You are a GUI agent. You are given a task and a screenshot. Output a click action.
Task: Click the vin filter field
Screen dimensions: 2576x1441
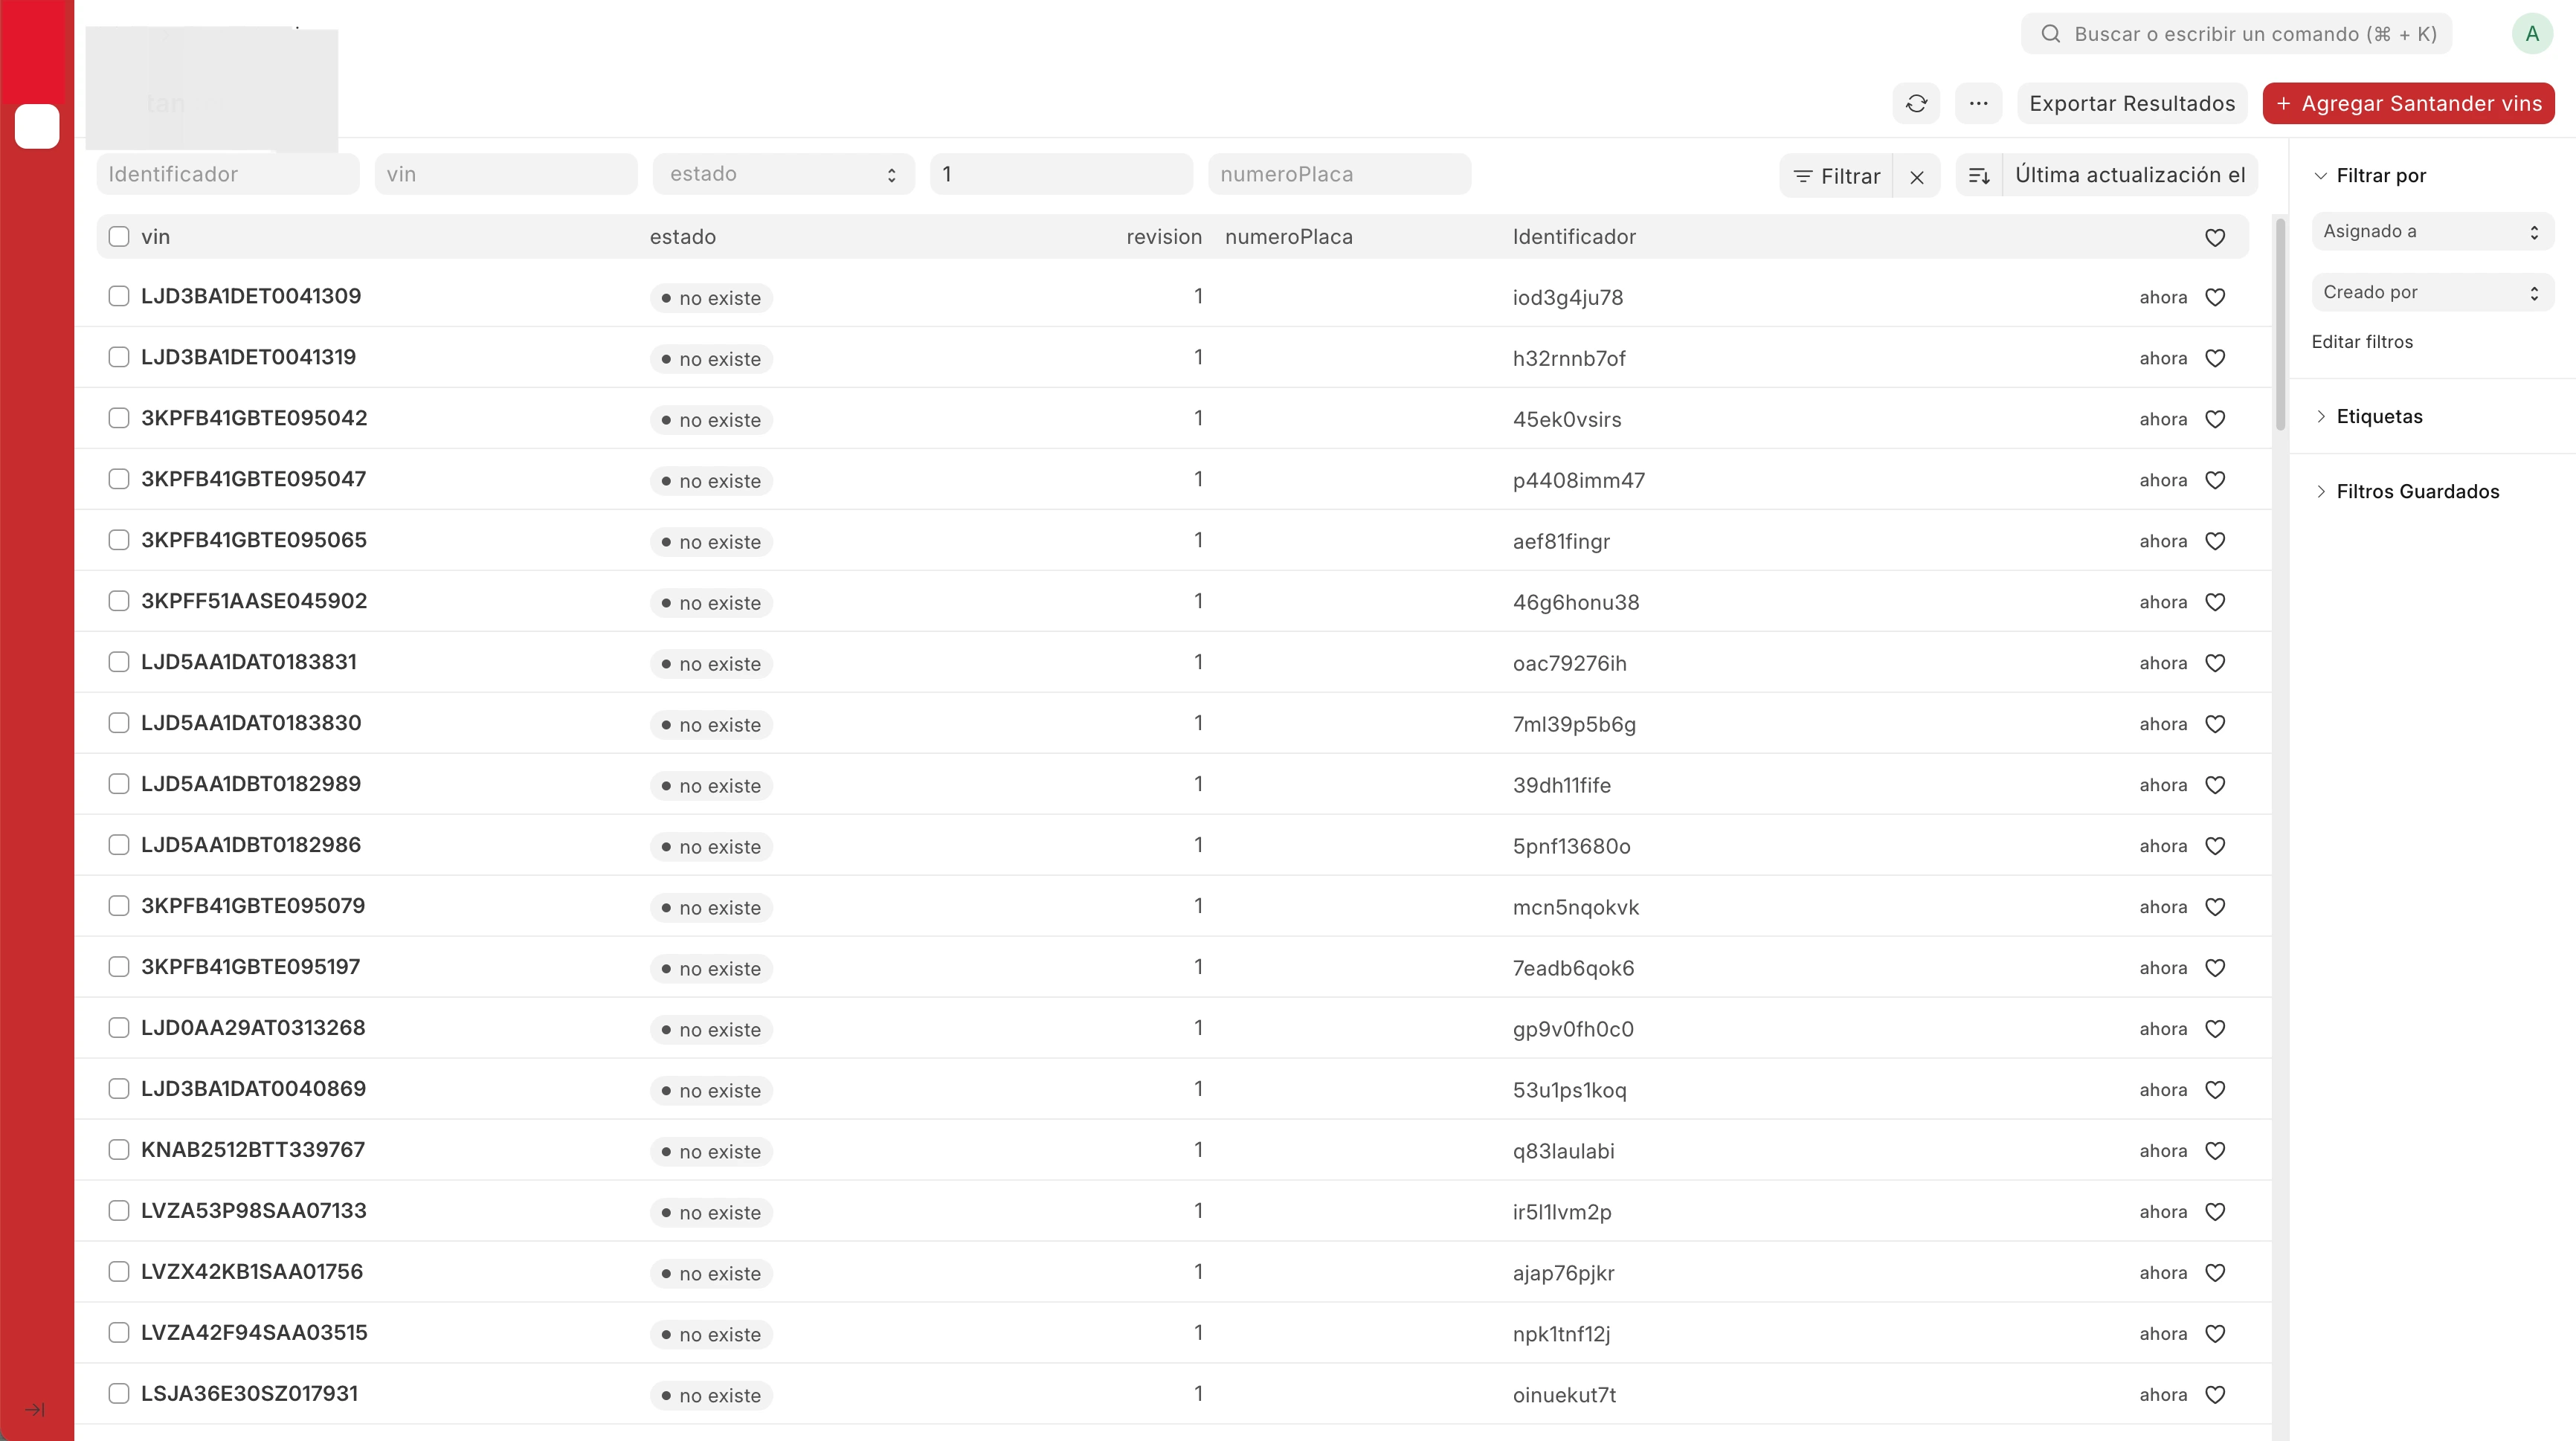point(506,174)
